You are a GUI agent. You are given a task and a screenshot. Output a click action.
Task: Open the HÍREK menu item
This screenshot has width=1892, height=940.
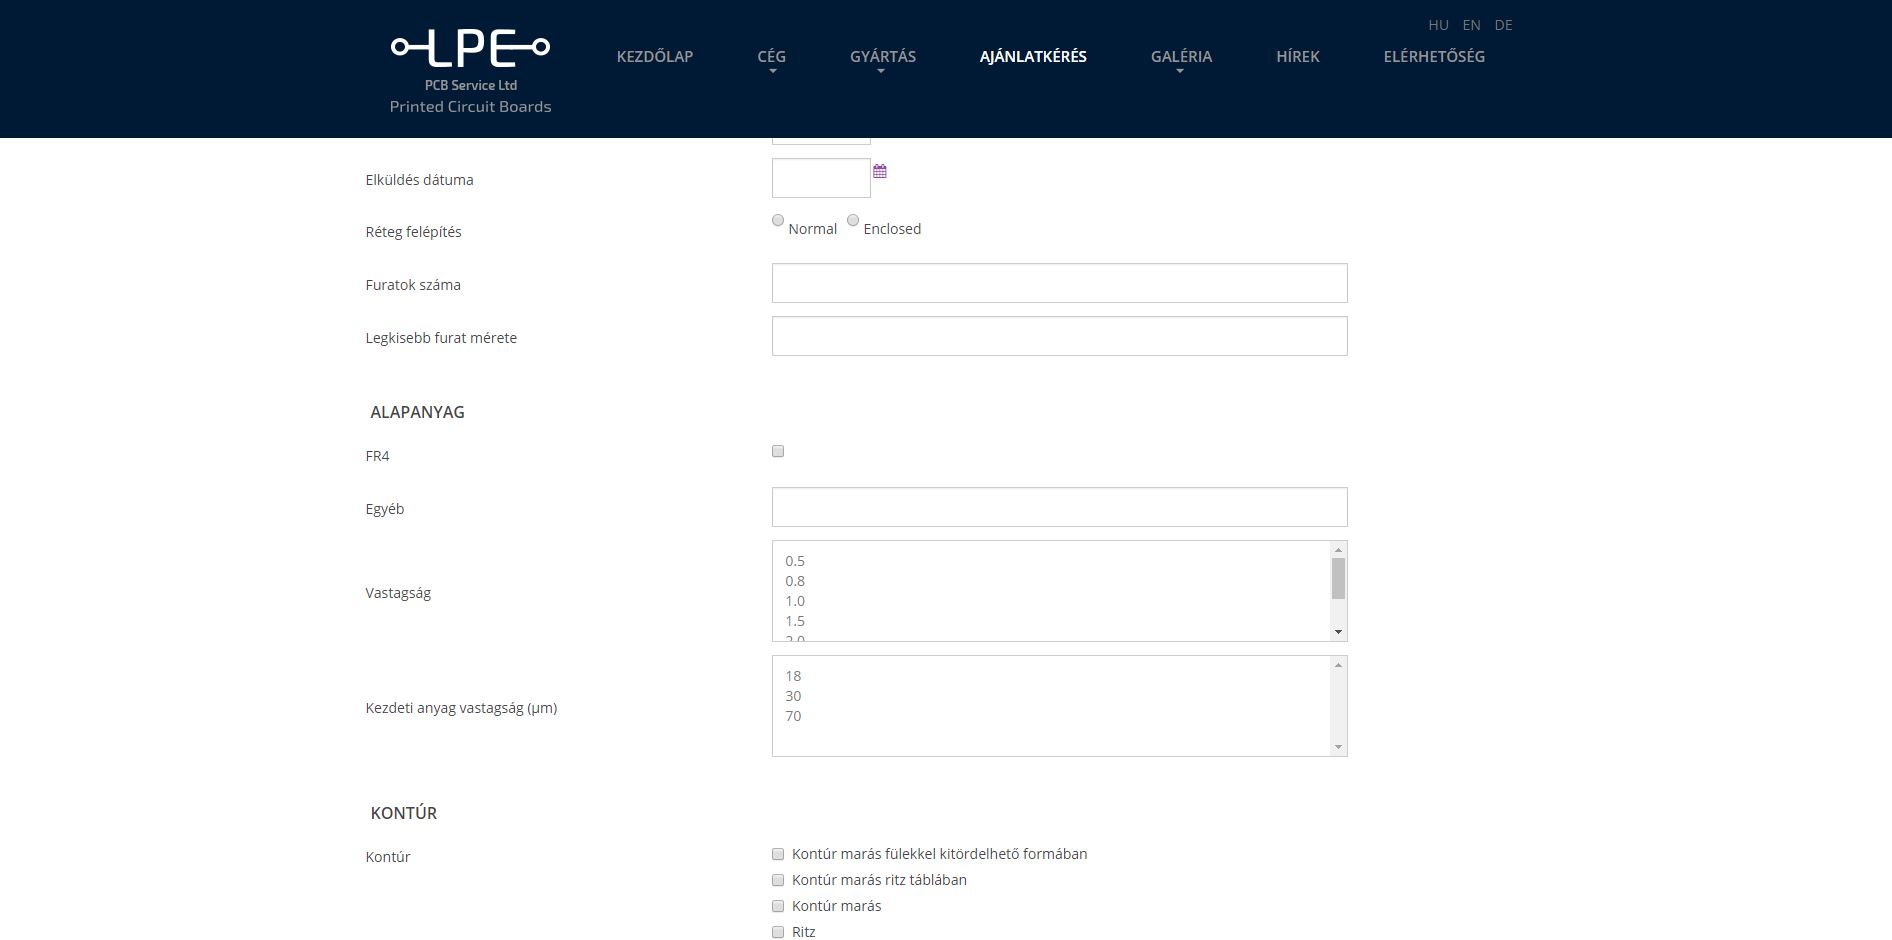tap(1297, 57)
